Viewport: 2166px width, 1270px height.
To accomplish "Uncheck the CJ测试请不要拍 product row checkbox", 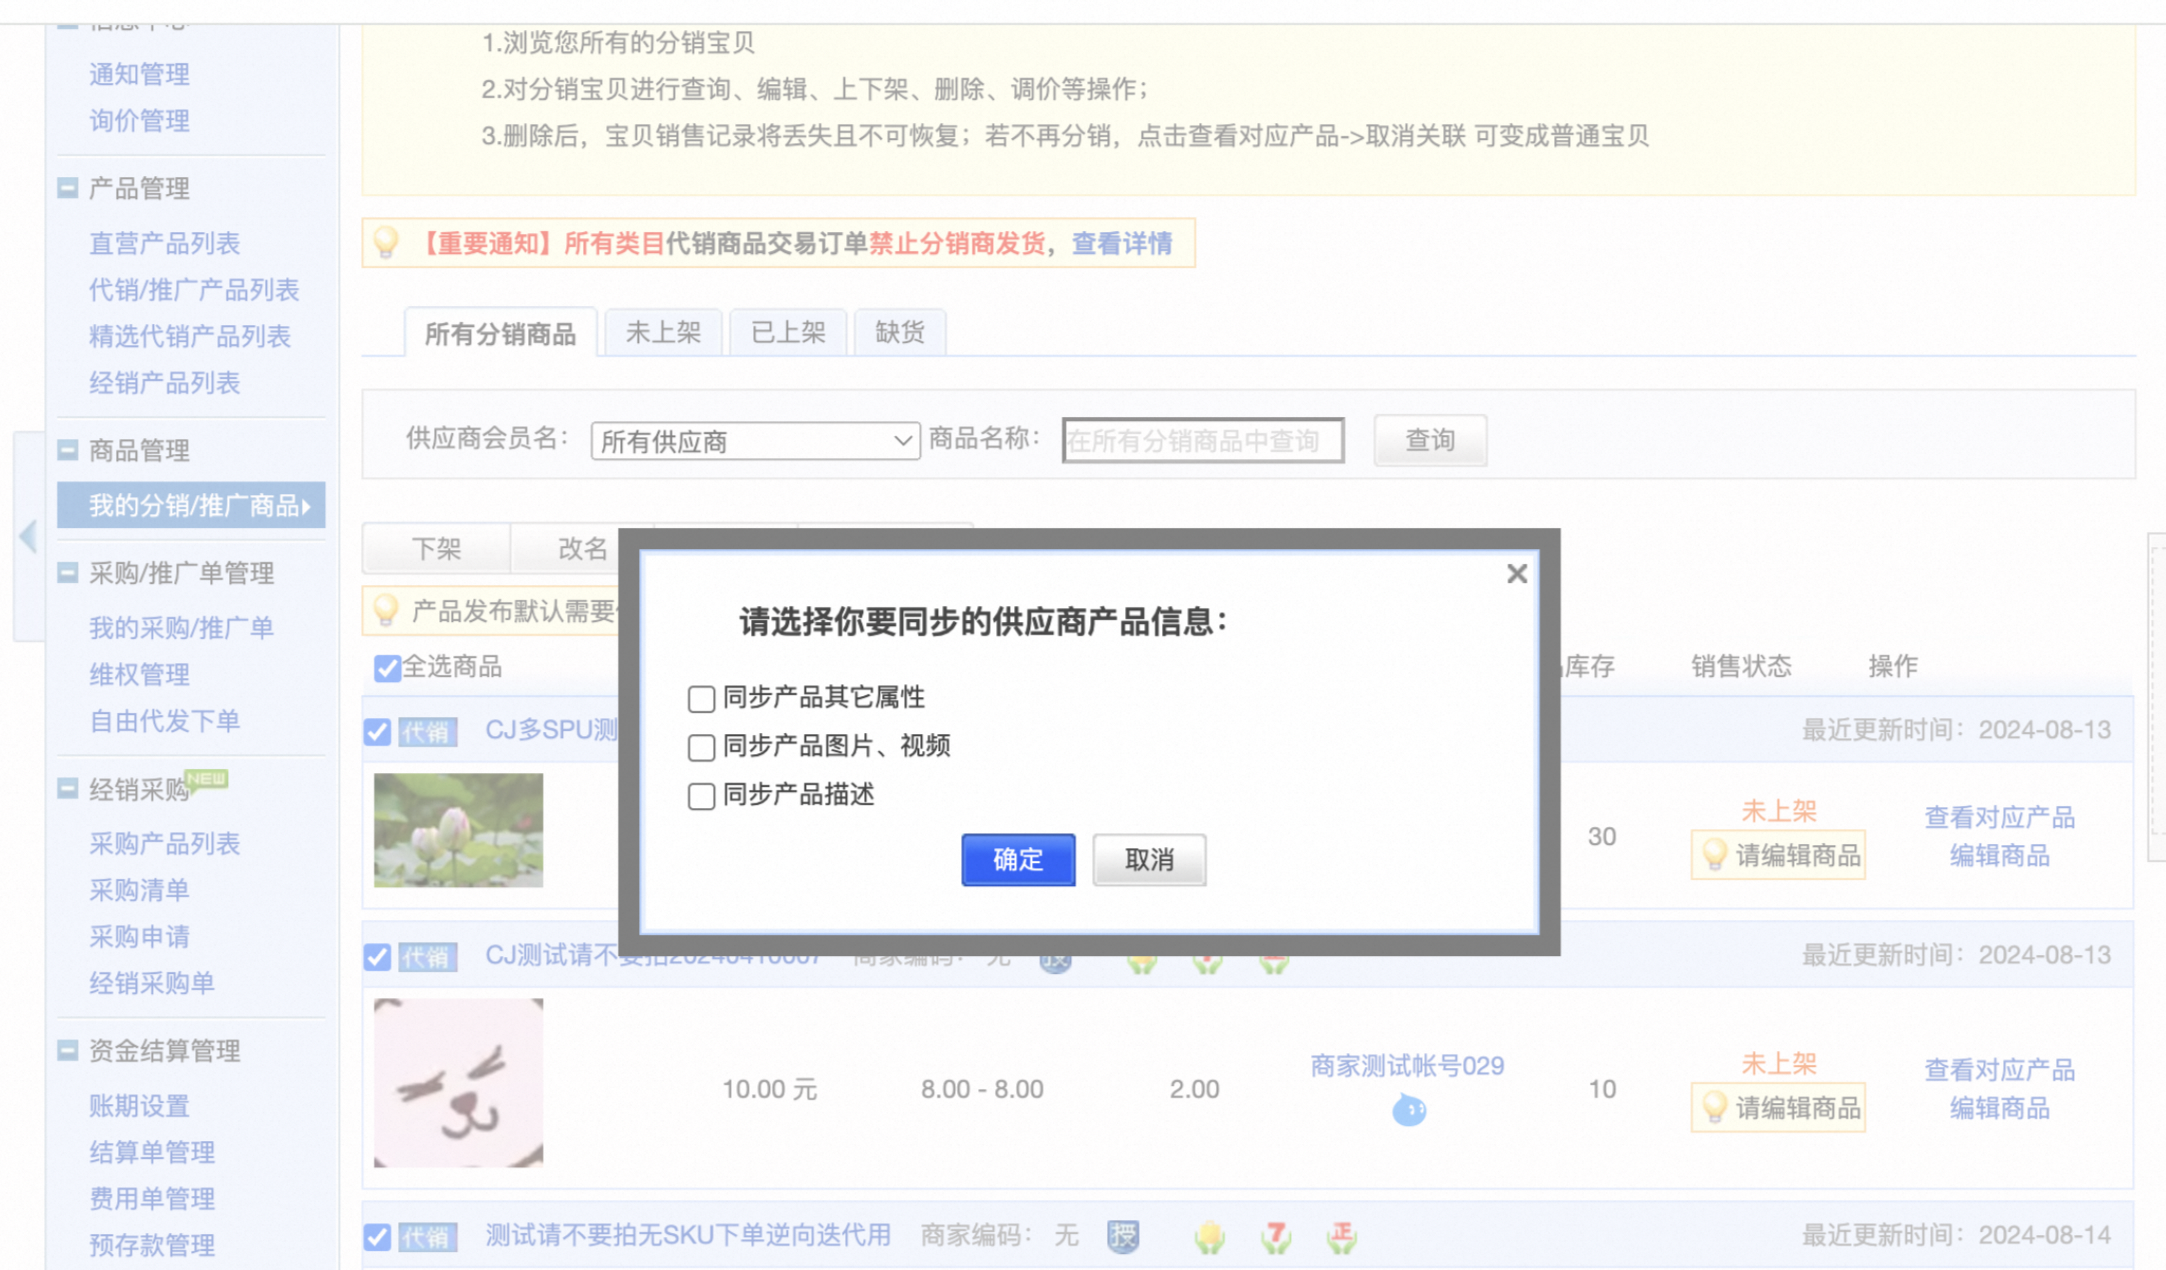I will (x=377, y=957).
